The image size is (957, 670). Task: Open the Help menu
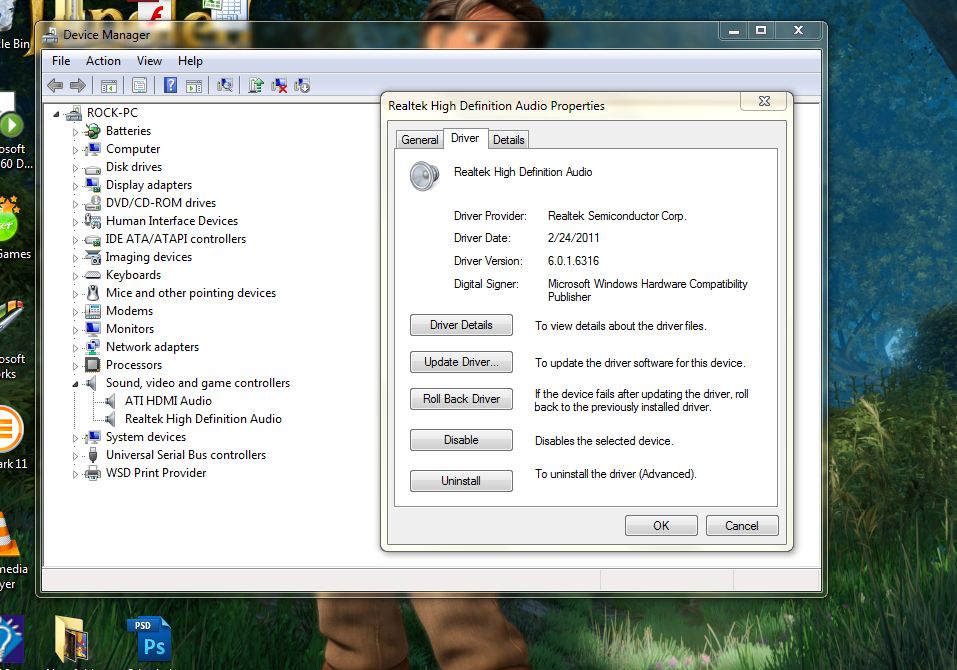pyautogui.click(x=190, y=61)
